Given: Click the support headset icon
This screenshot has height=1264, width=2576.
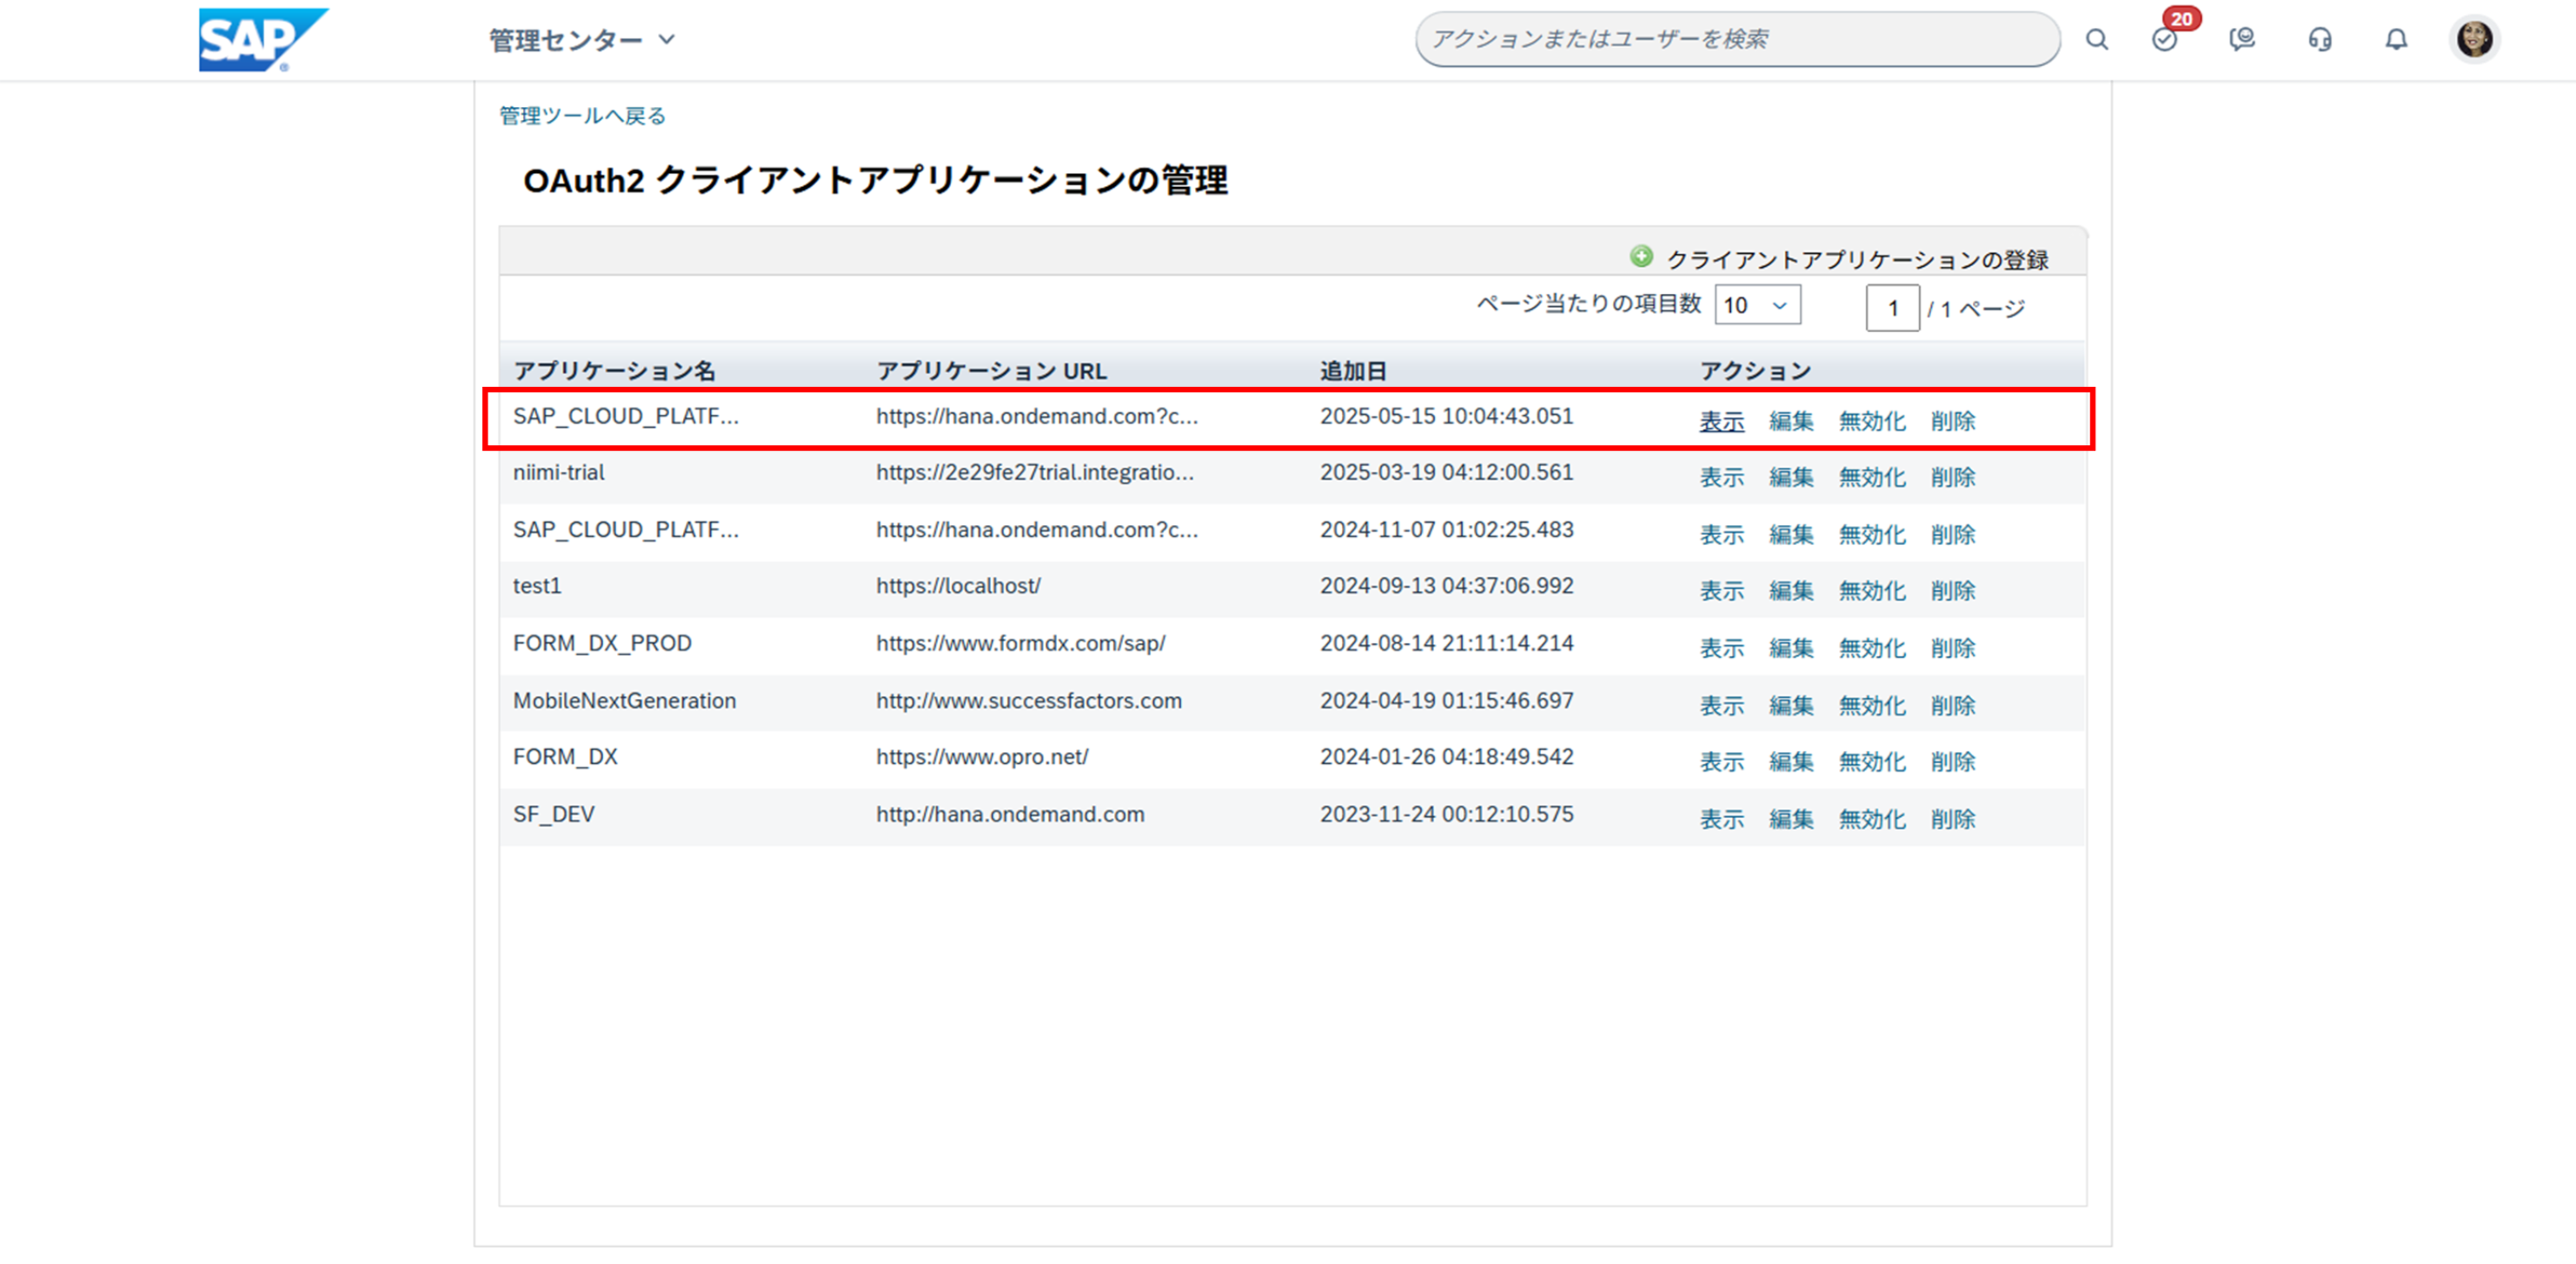Looking at the screenshot, I should pyautogui.click(x=2319, y=40).
